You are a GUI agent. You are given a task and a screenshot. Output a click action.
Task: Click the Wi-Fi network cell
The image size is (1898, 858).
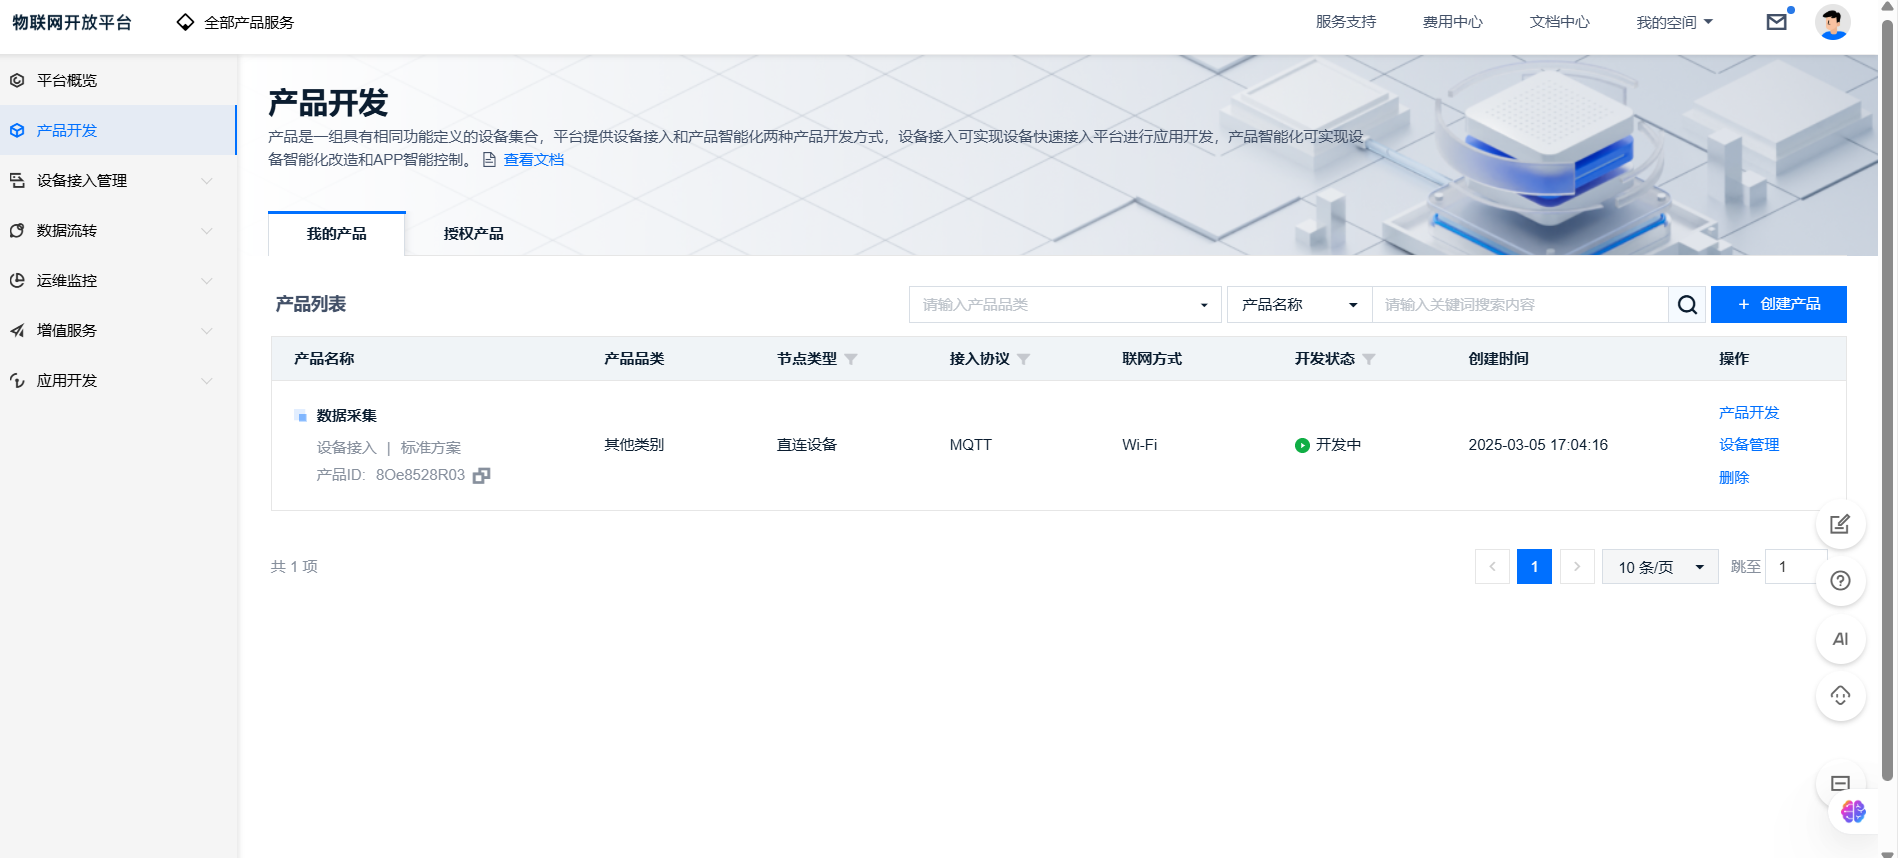tap(1139, 445)
